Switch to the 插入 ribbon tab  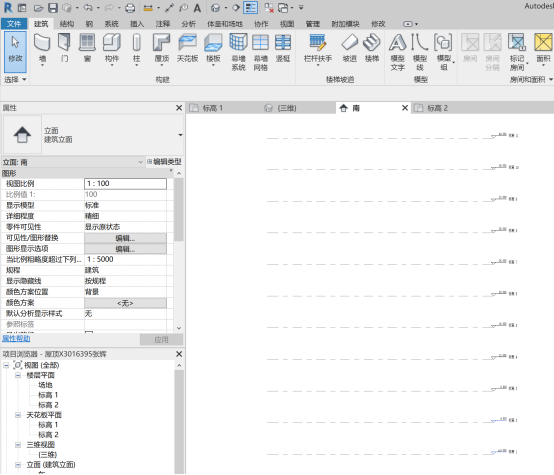point(137,24)
